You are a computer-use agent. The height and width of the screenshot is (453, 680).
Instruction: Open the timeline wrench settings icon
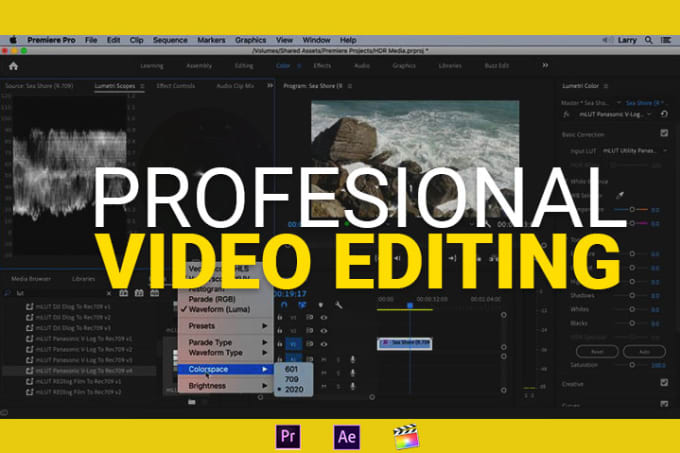[338, 305]
